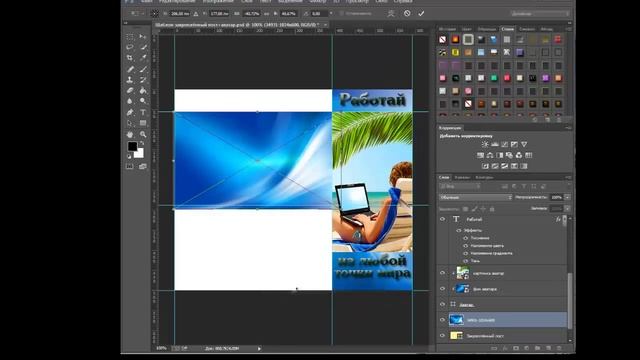Hide the Закрепленный пост layer
640x360 pixels.
442,336
